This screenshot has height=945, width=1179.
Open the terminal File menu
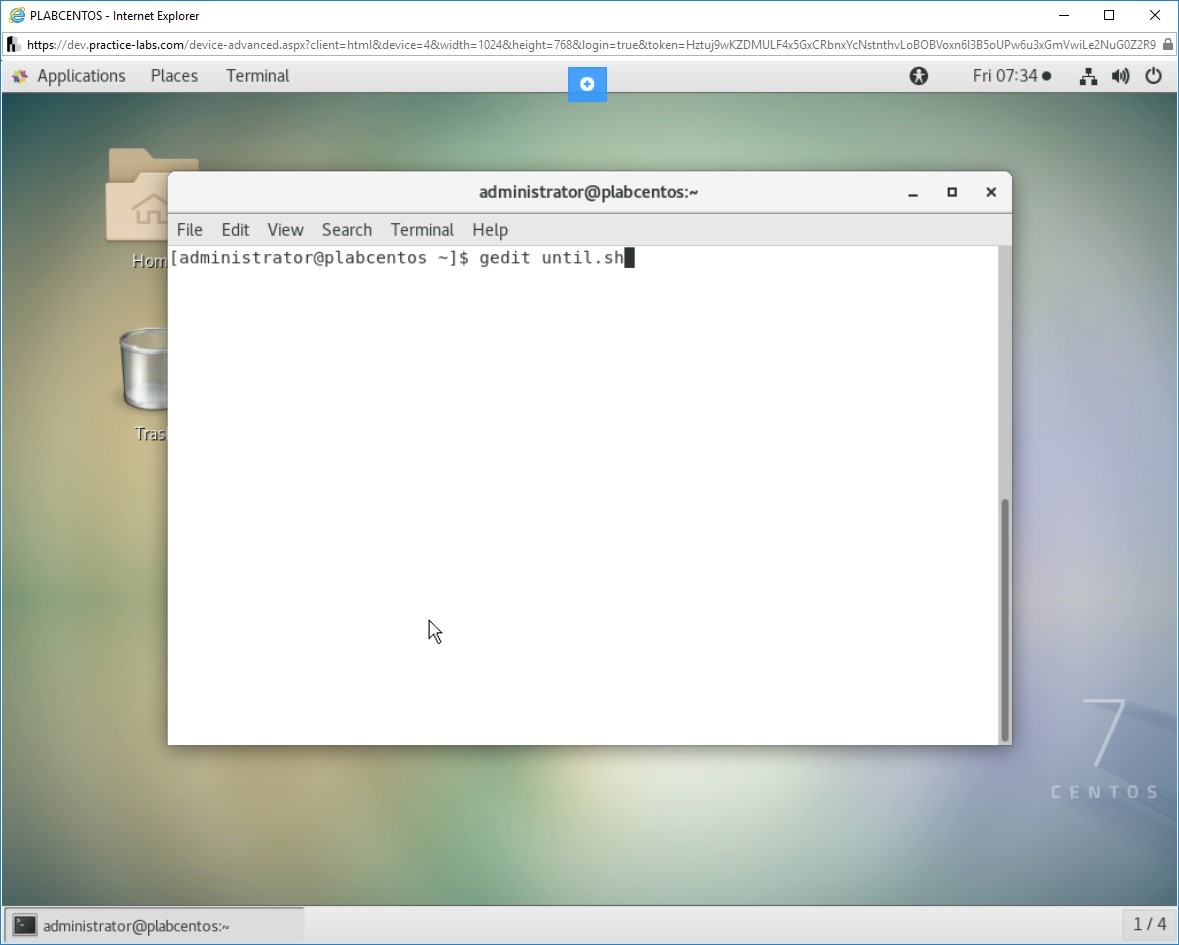(x=189, y=230)
